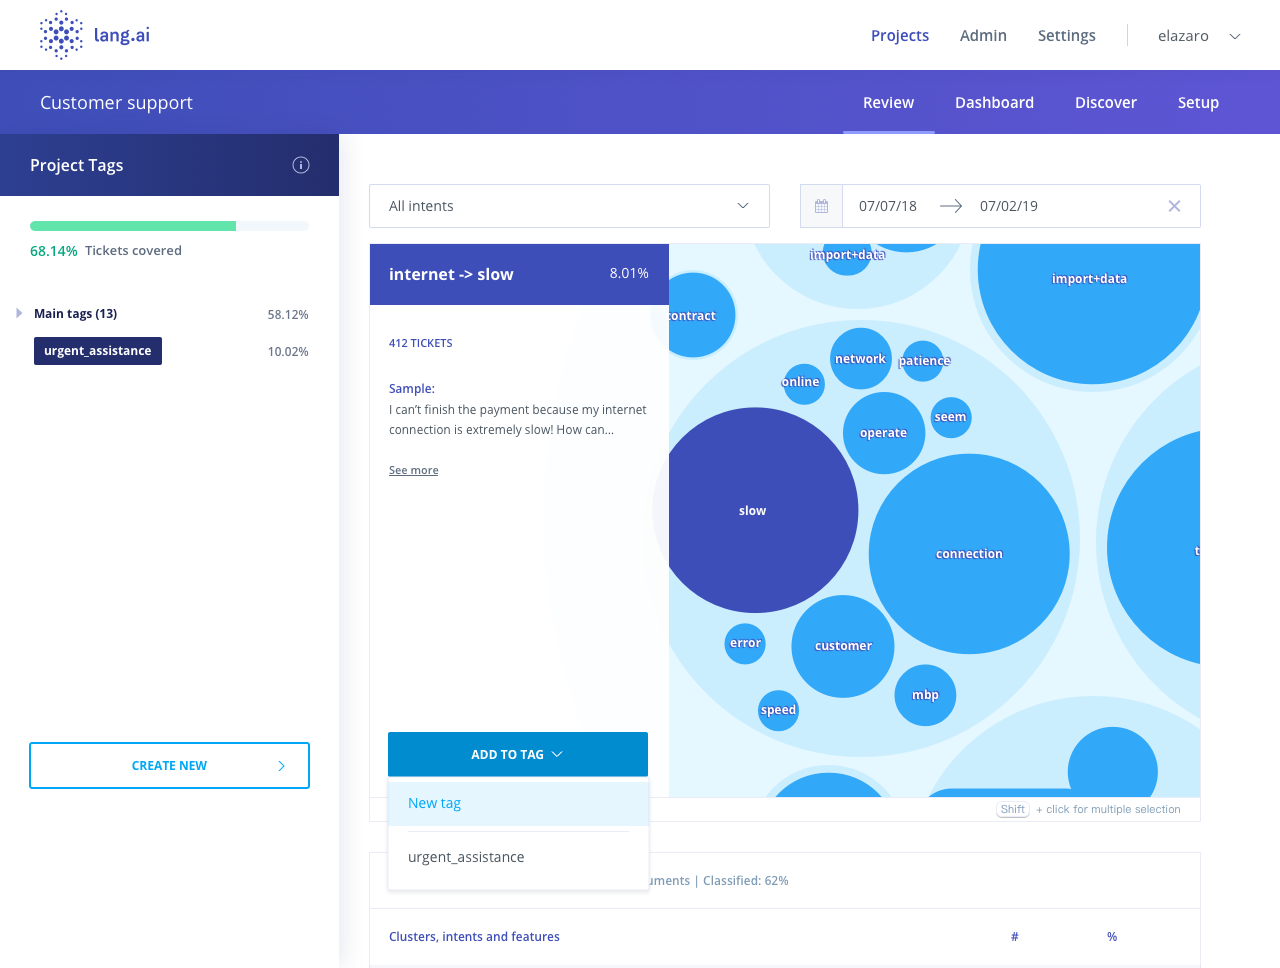
Task: Click the Clusters, intents and features header
Action: click(x=474, y=937)
